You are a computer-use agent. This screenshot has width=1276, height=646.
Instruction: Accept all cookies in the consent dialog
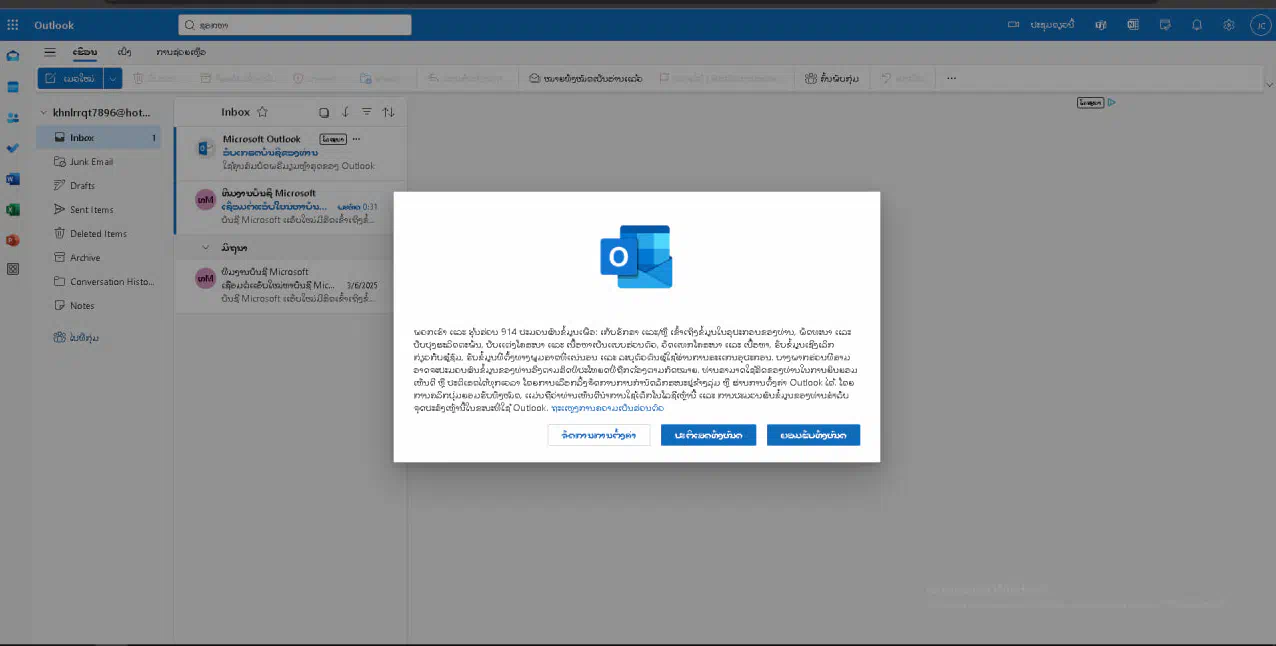(813, 435)
